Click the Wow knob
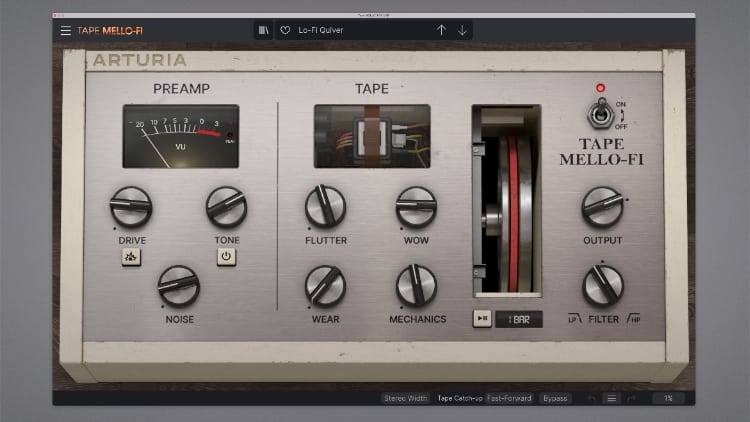Viewport: 750px width, 422px height. [416, 207]
